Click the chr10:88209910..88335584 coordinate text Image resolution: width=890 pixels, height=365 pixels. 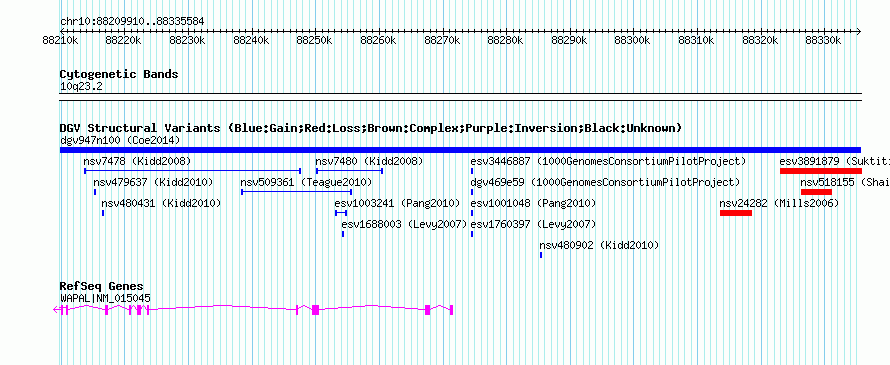click(132, 22)
